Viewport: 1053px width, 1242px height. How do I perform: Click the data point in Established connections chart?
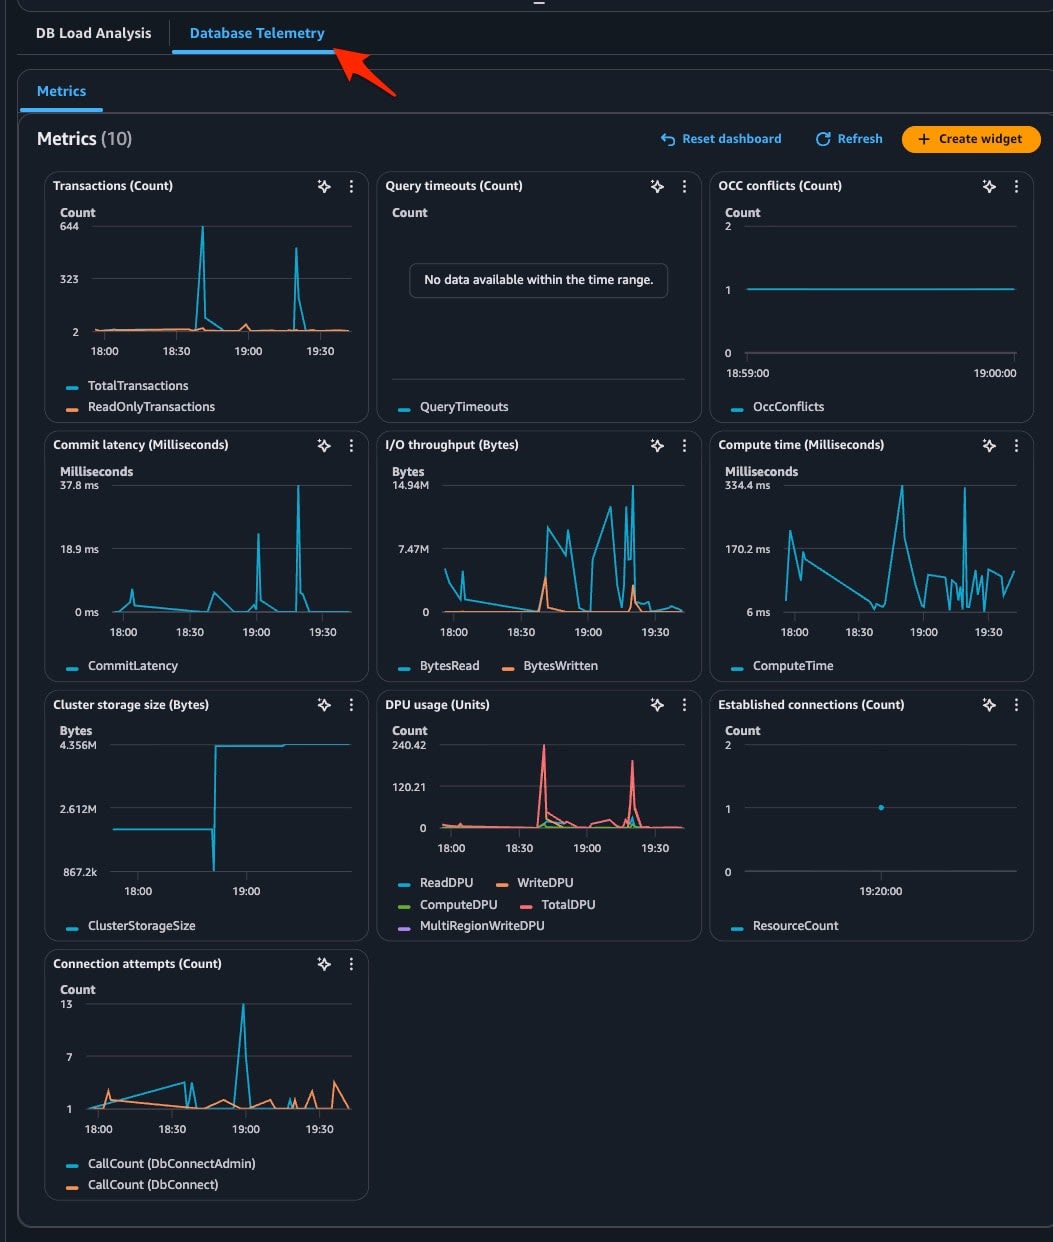click(x=881, y=808)
